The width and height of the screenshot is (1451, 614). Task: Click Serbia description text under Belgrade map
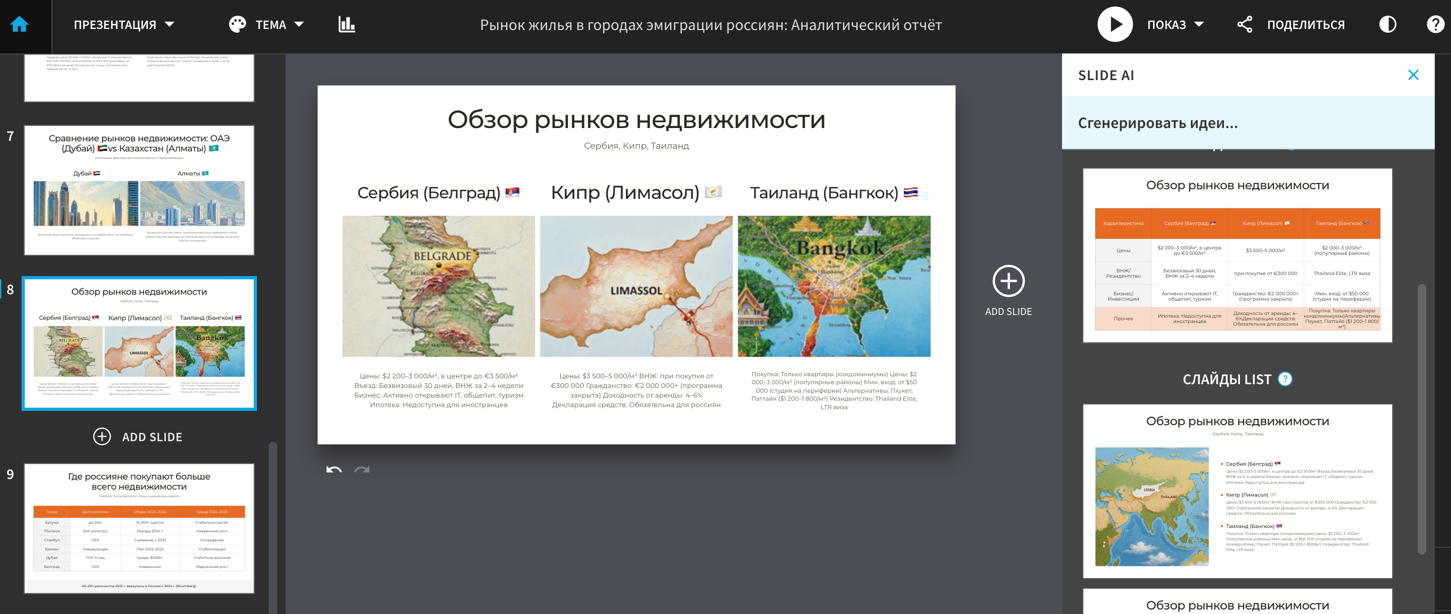coord(438,391)
